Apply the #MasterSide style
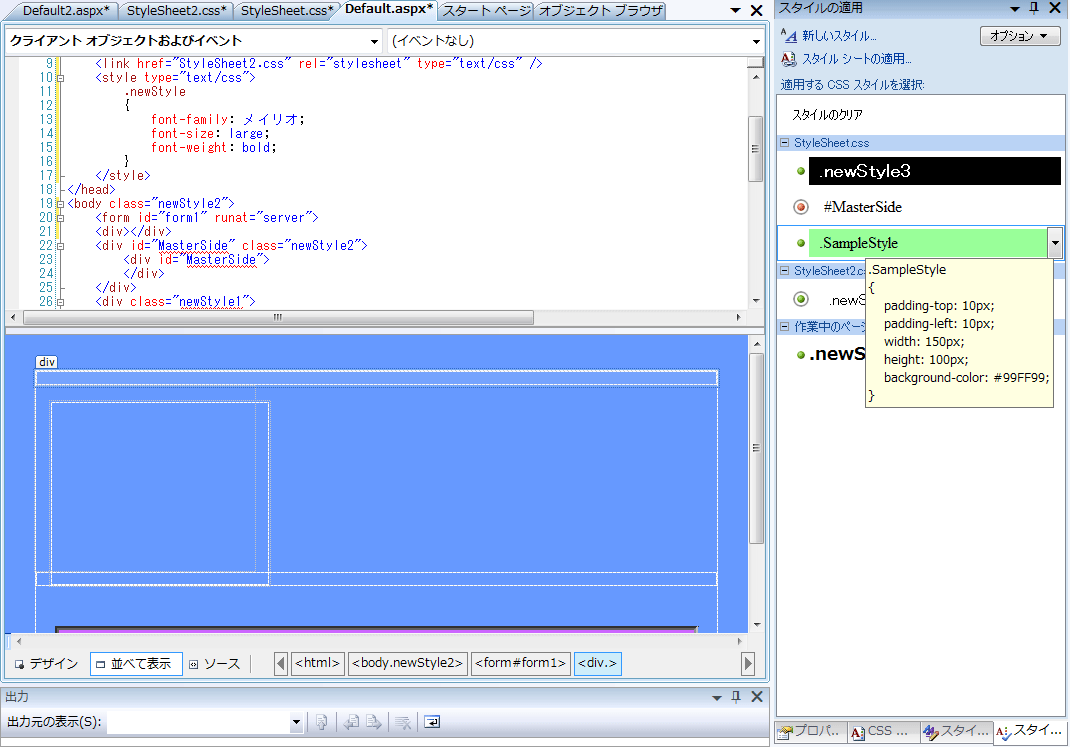This screenshot has width=1070, height=747. [x=863, y=207]
